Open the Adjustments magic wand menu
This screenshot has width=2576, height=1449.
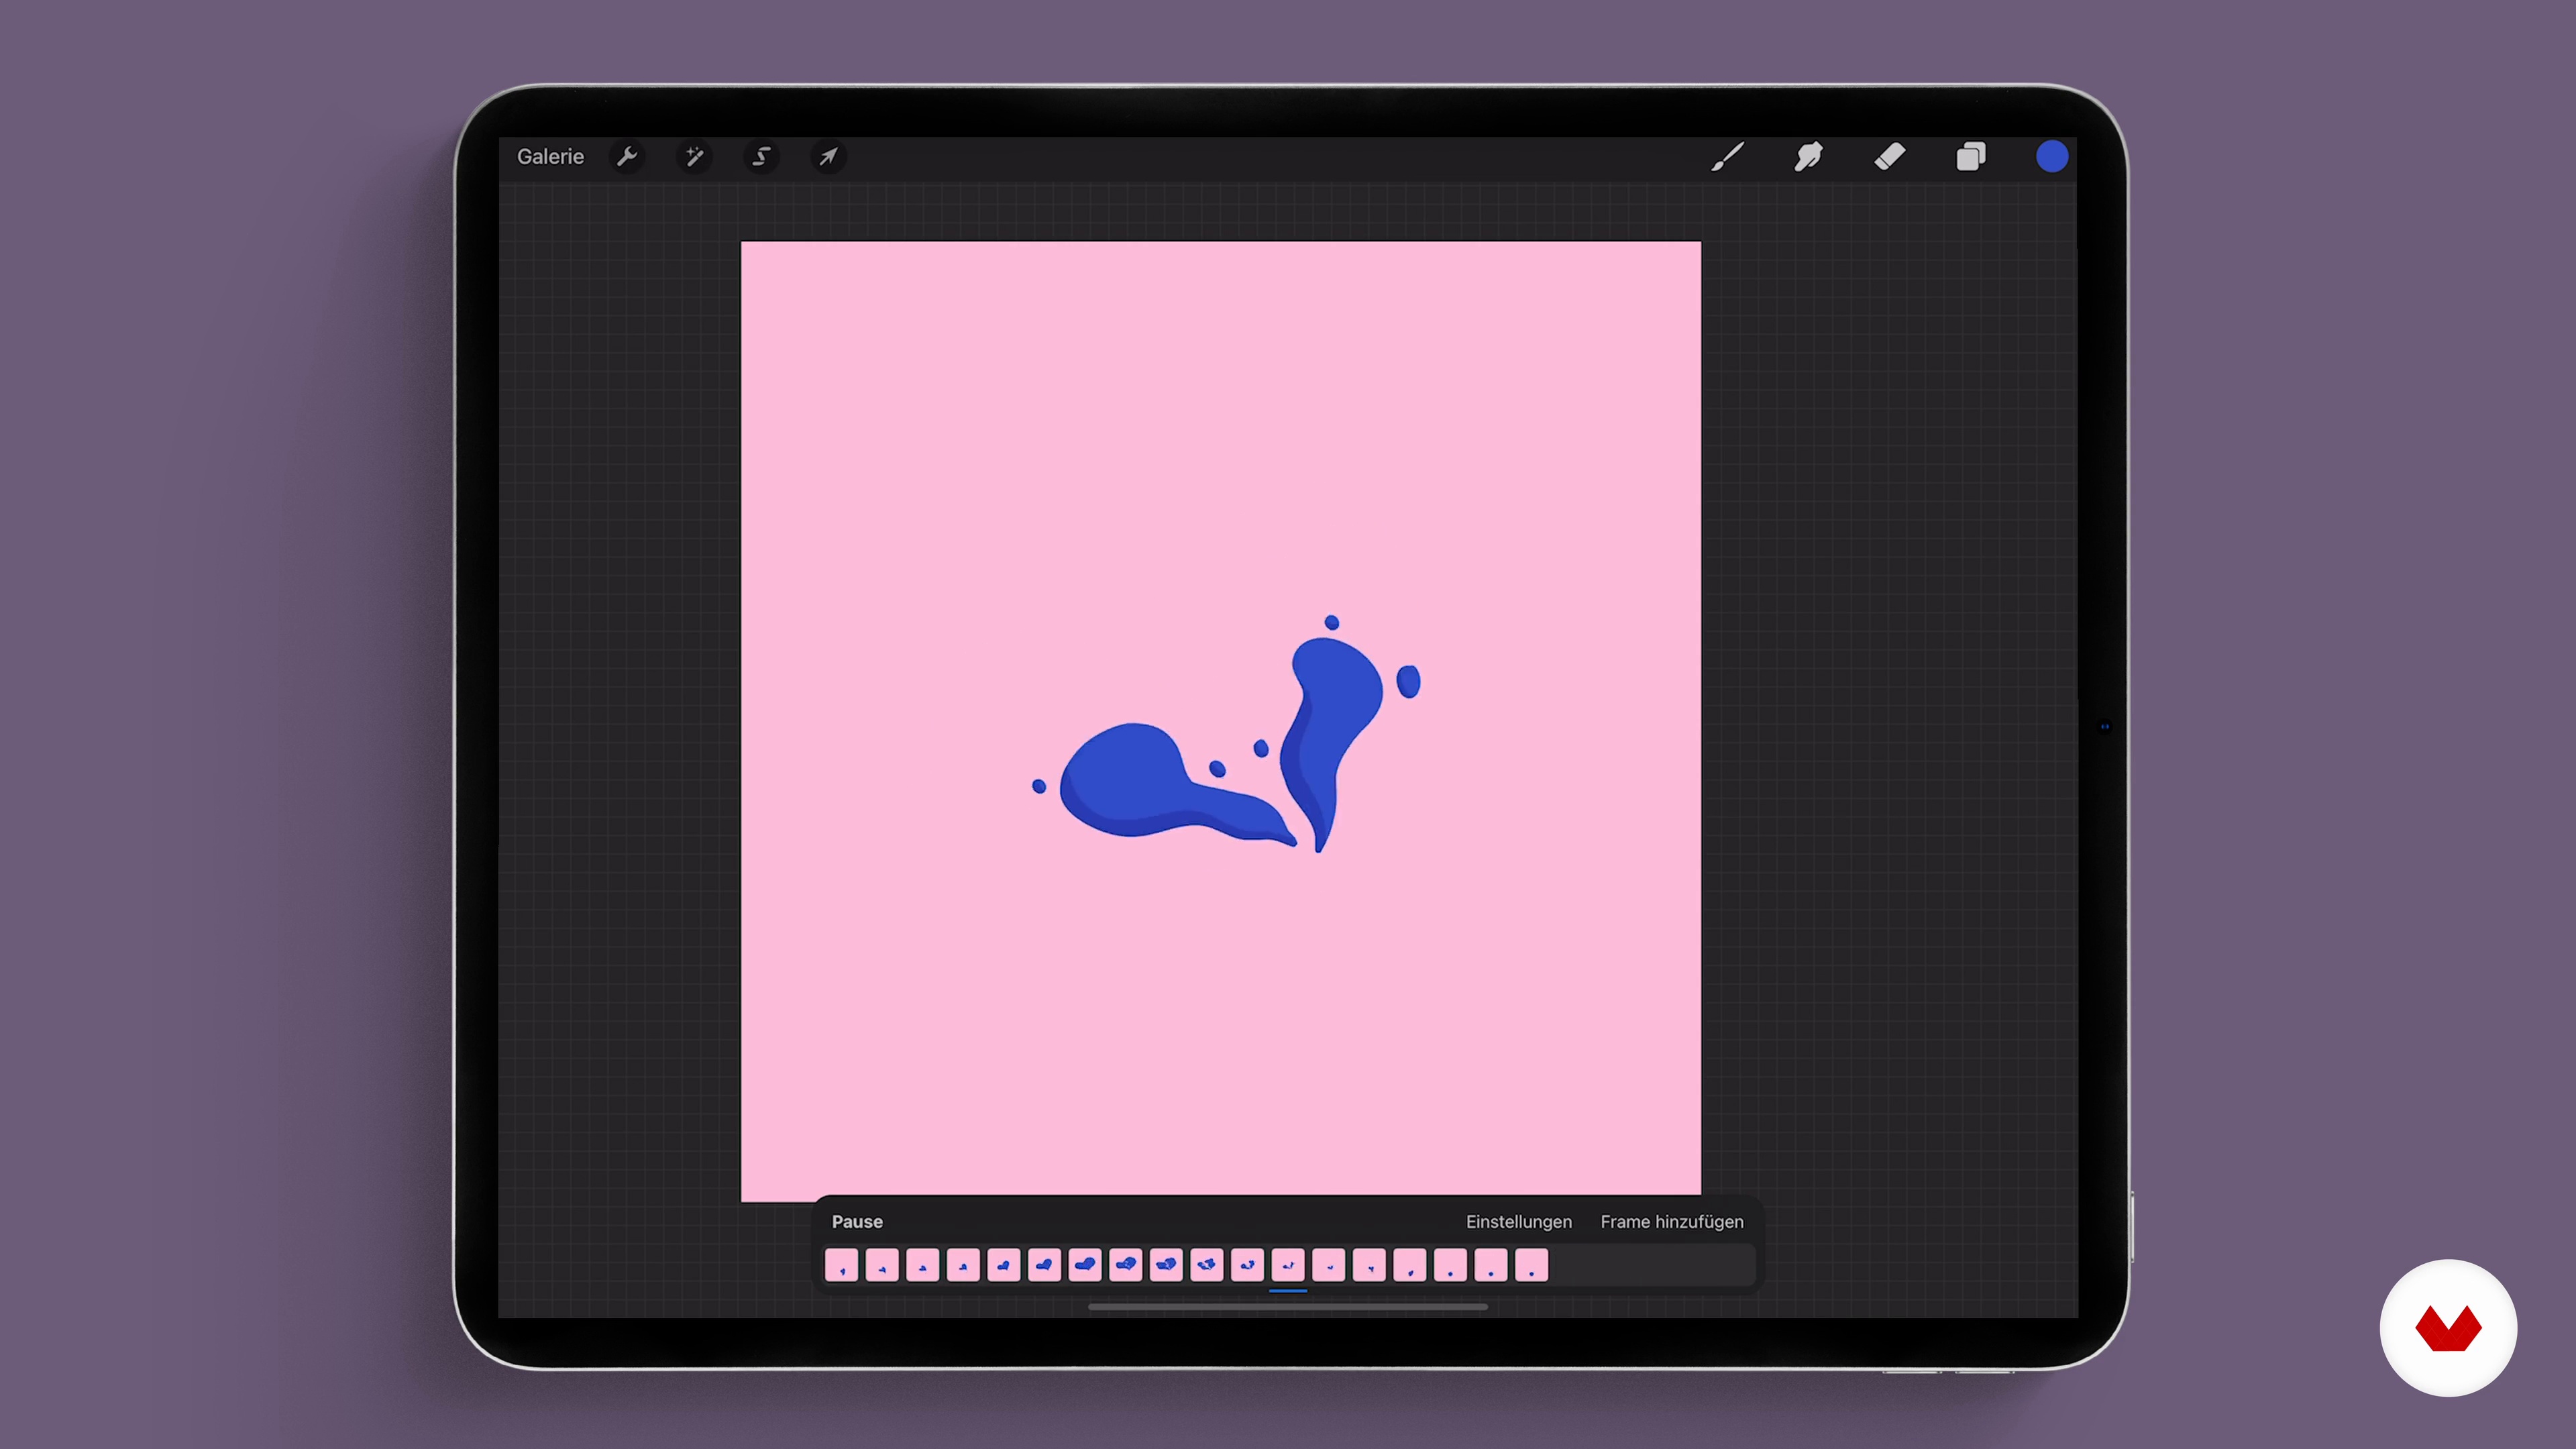click(x=694, y=157)
